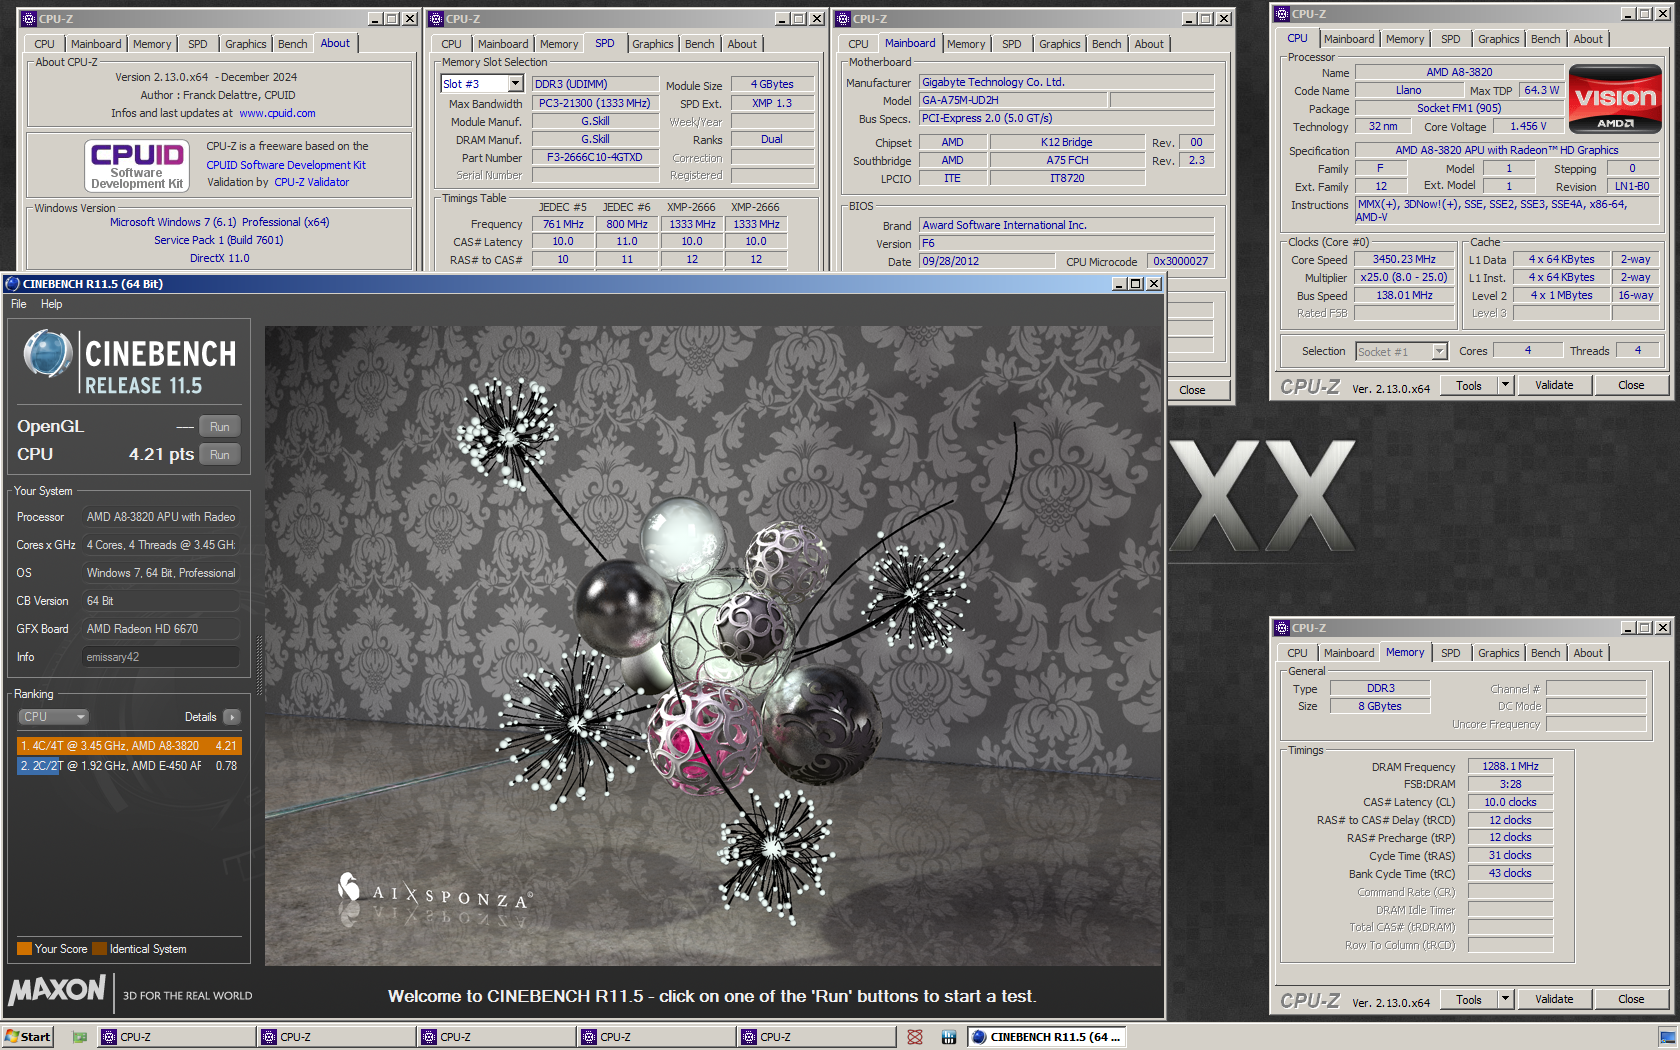Open the CPU-Z Validator link
The width and height of the screenshot is (1680, 1050).
[312, 182]
